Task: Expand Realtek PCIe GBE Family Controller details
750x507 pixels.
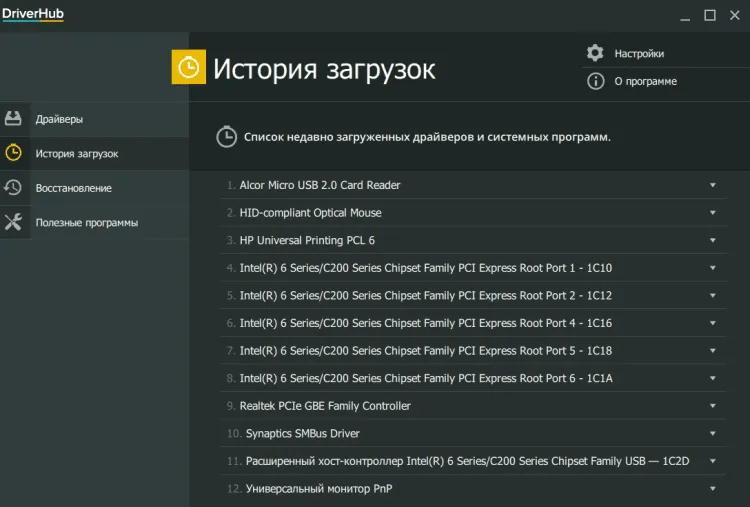Action: pyautogui.click(x=713, y=406)
